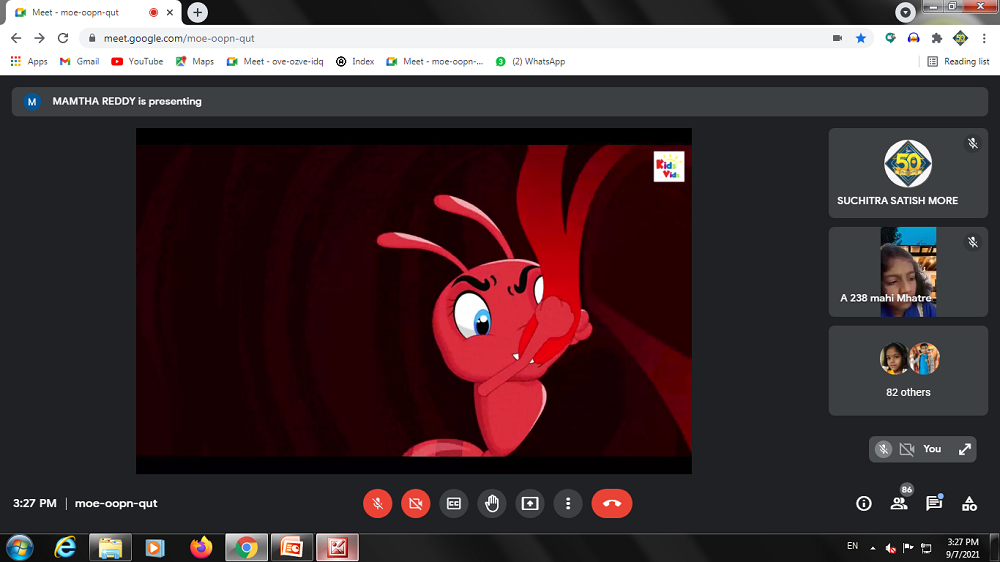
Task: Open the WhatsApp bookmark
Action: tap(530, 61)
